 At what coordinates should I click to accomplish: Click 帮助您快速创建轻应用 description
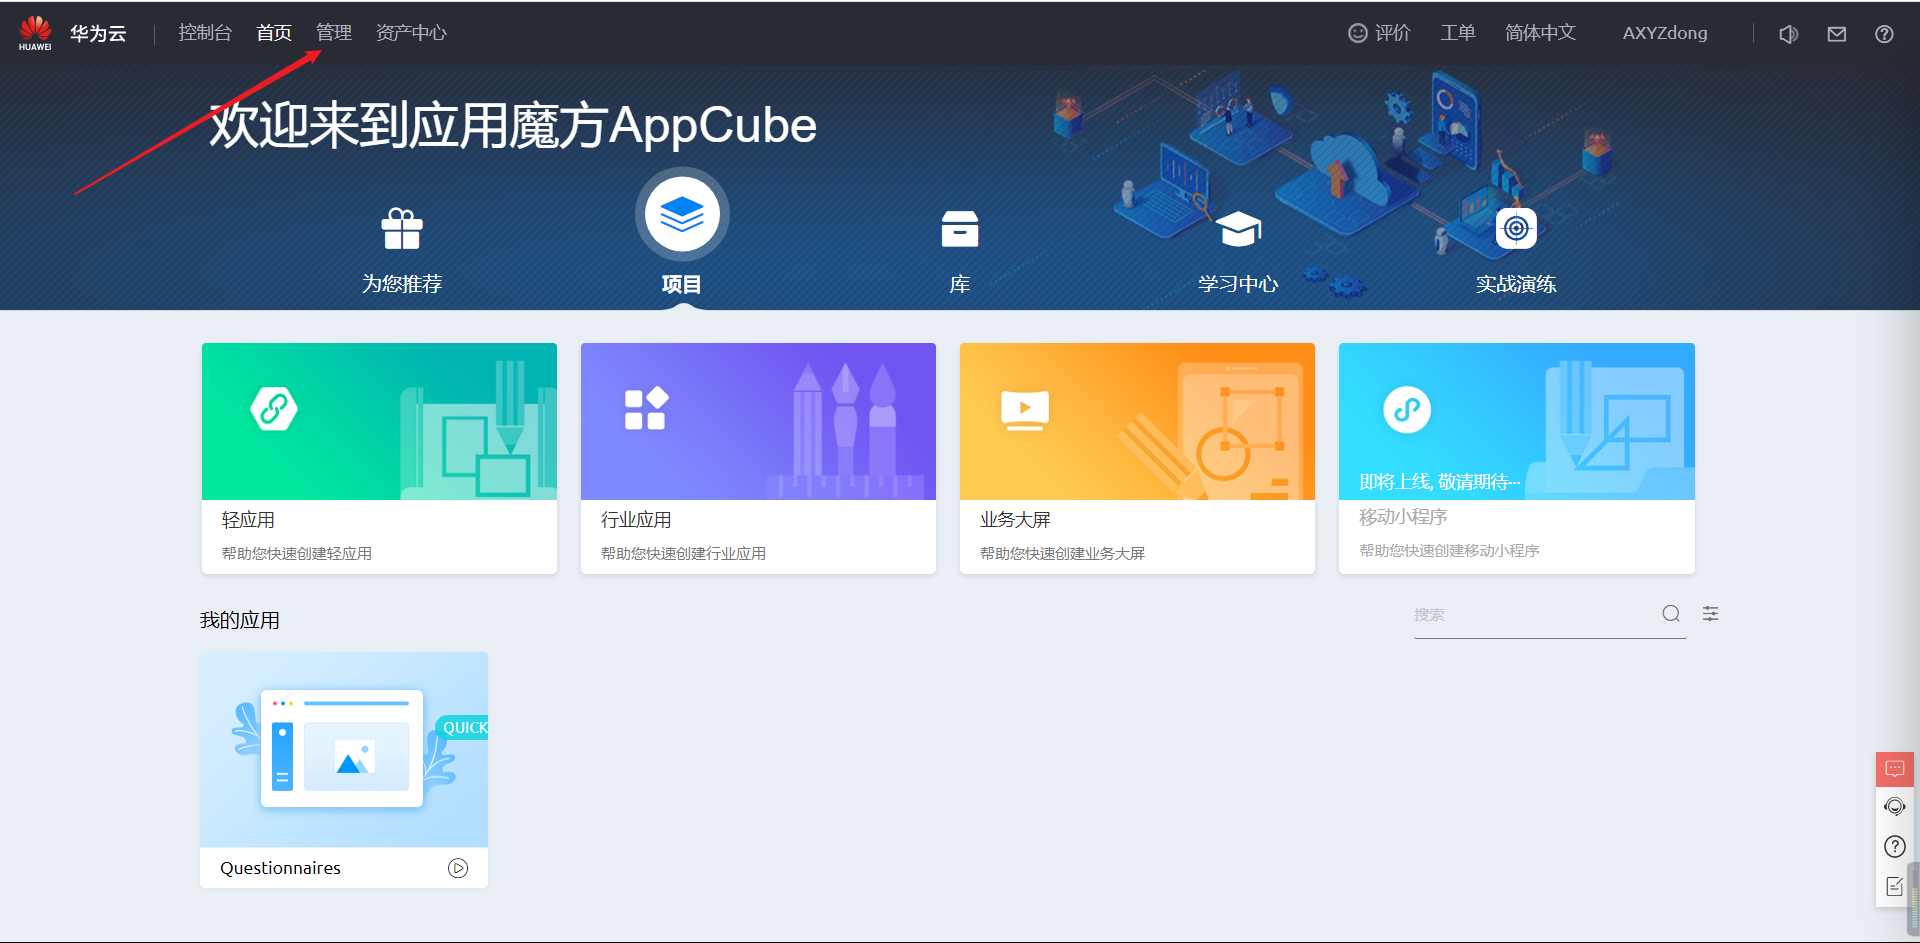297,554
